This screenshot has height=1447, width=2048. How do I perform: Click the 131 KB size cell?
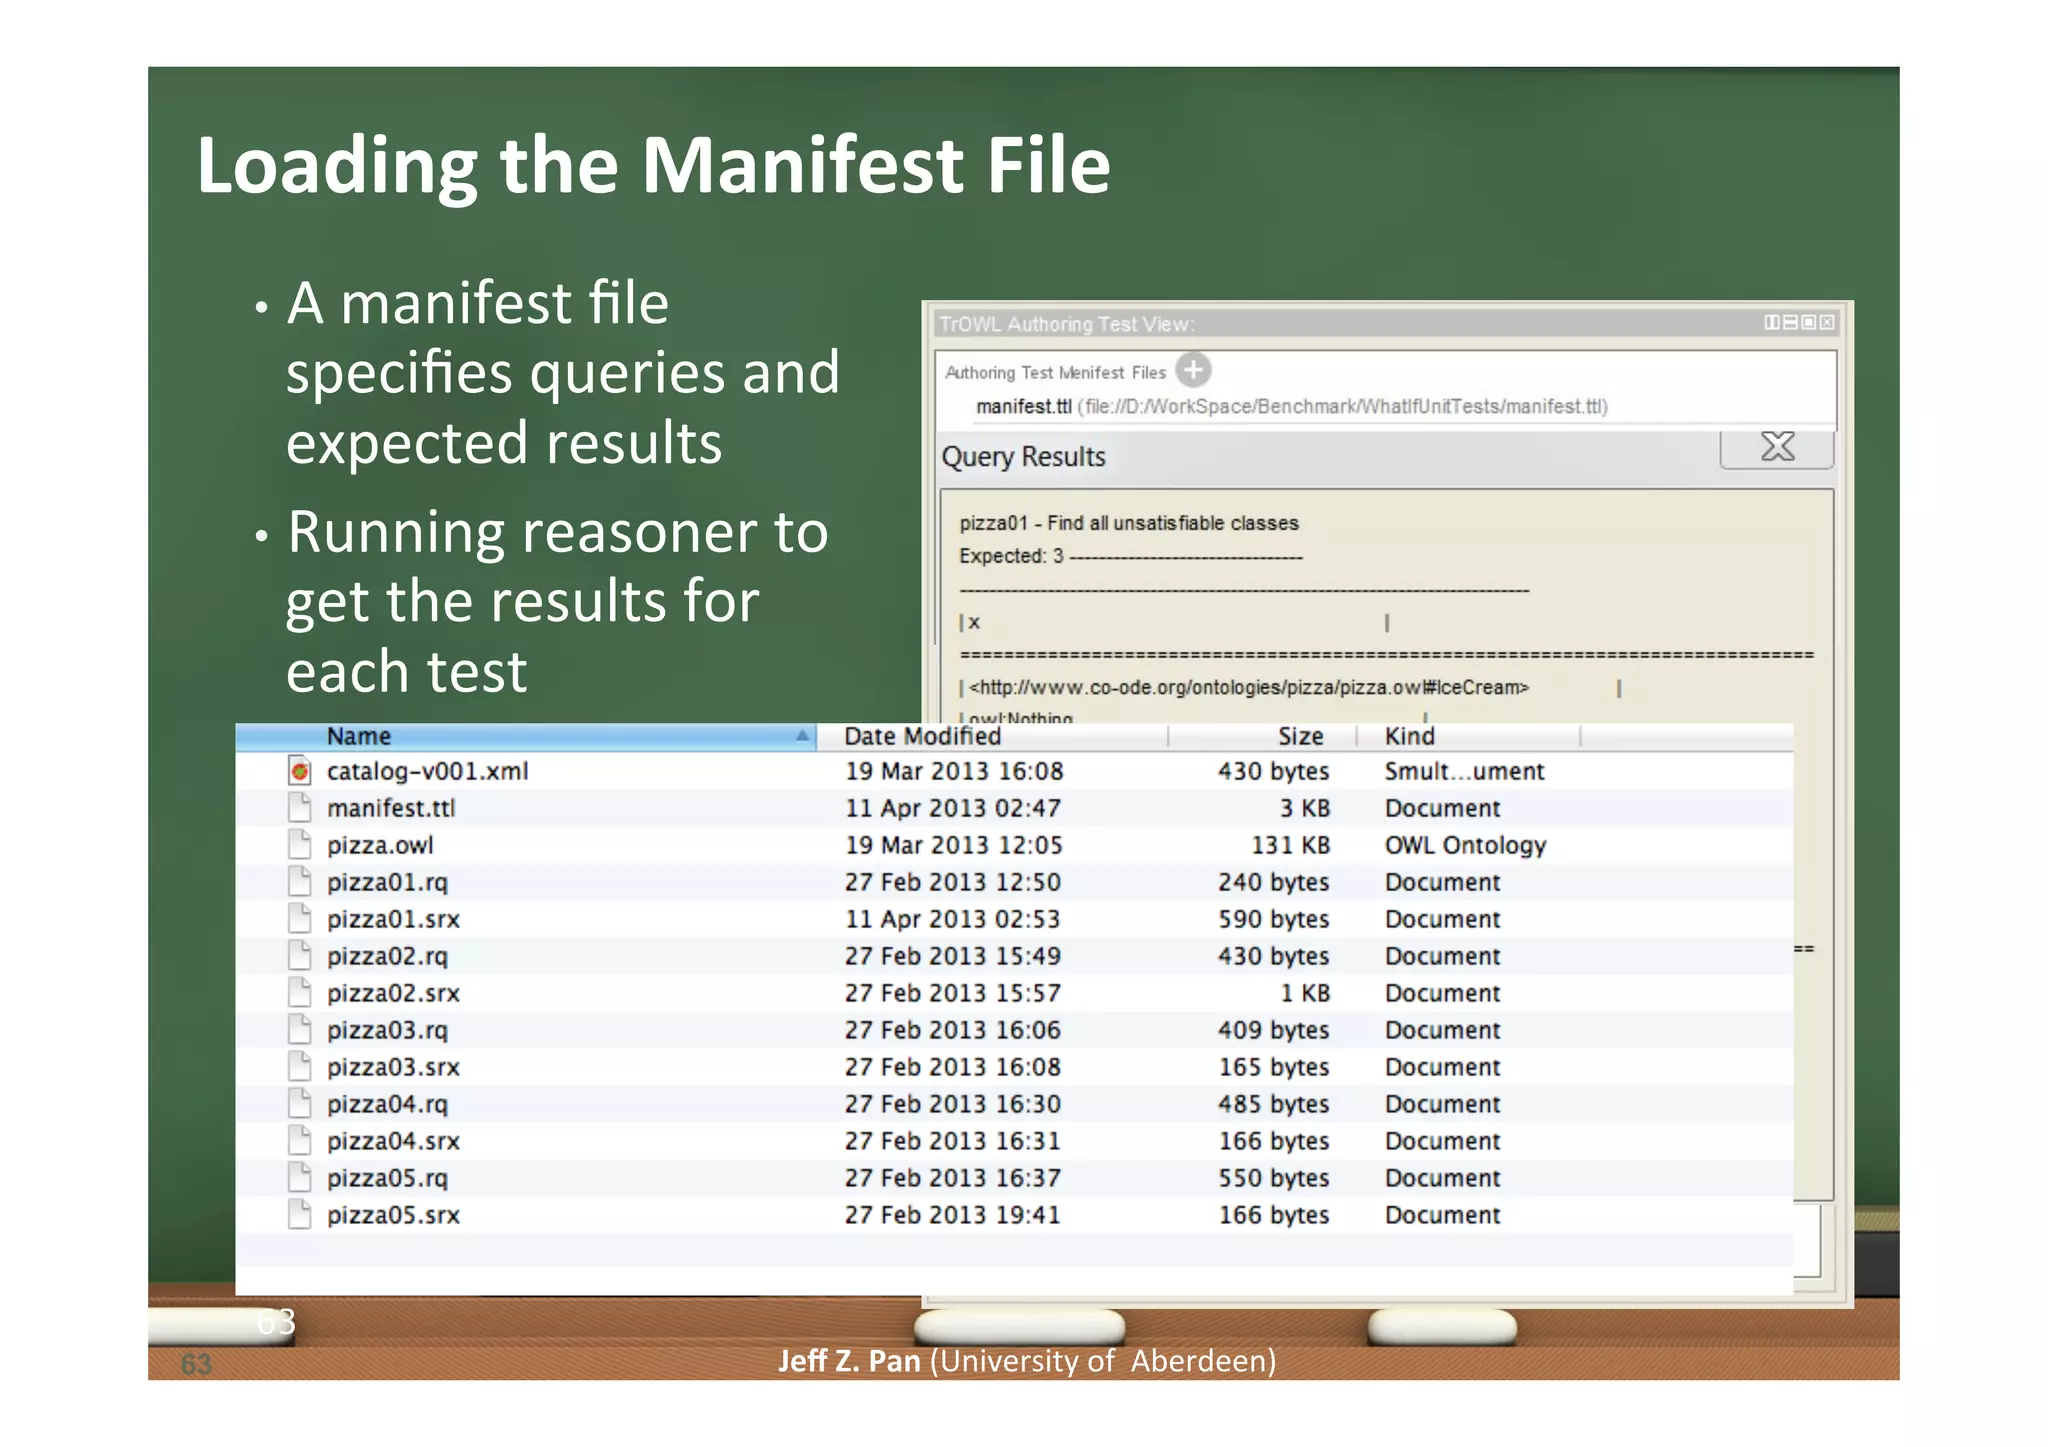click(1291, 845)
